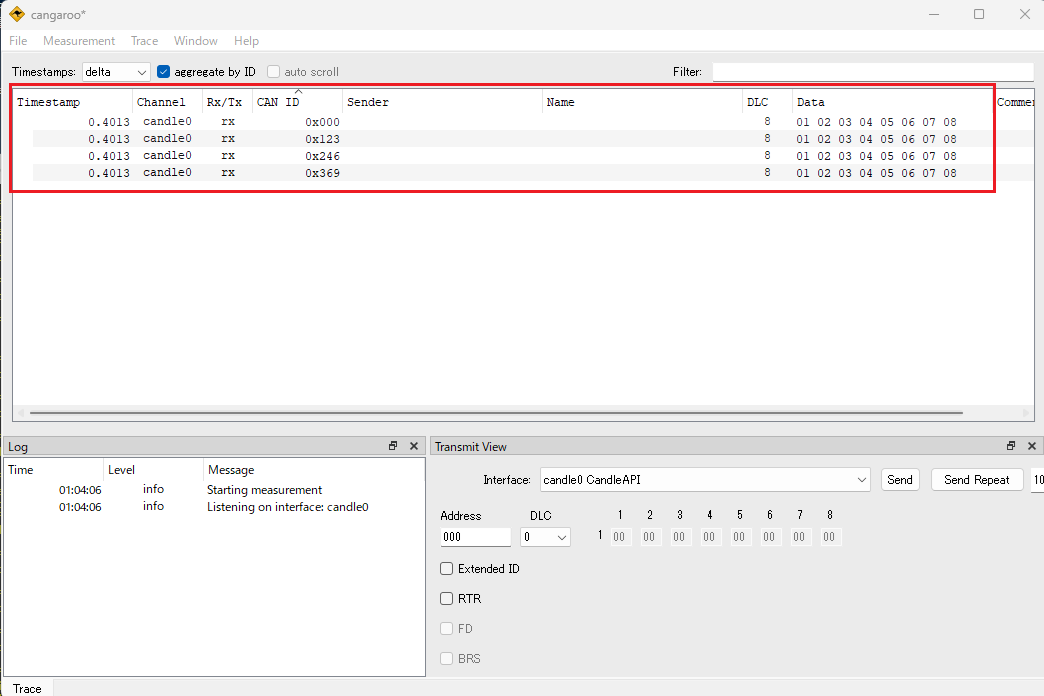Sort by Timestamp column header
Image resolution: width=1044 pixels, height=696 pixels.
(x=73, y=102)
